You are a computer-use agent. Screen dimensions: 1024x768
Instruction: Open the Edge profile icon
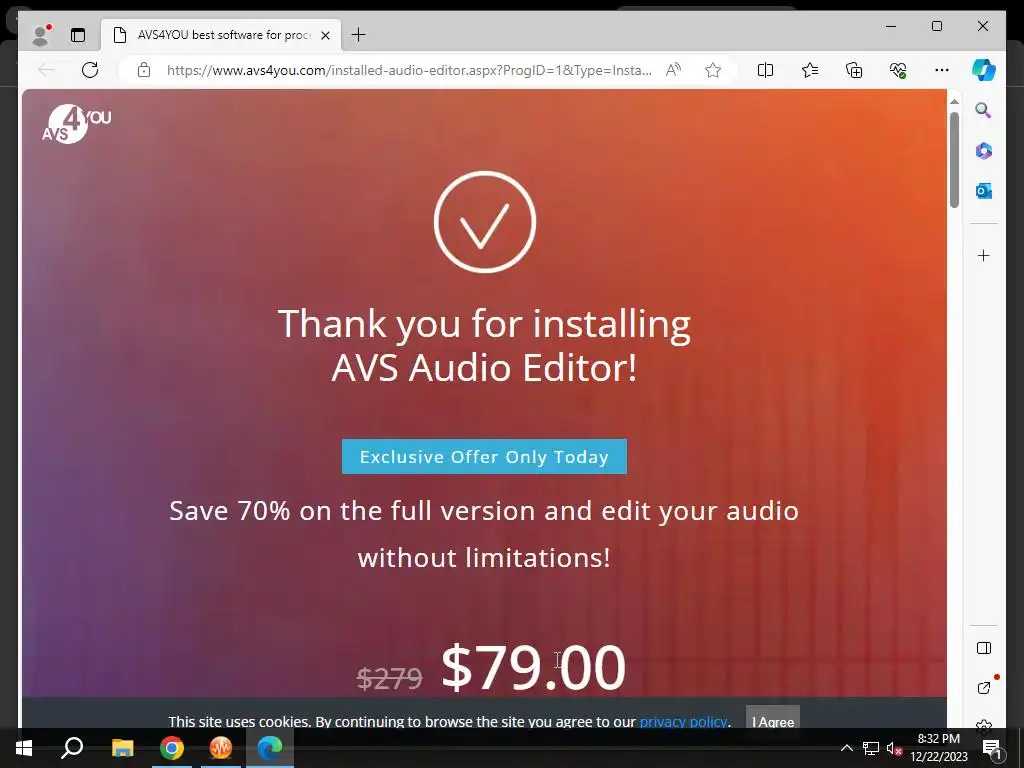[41, 35]
